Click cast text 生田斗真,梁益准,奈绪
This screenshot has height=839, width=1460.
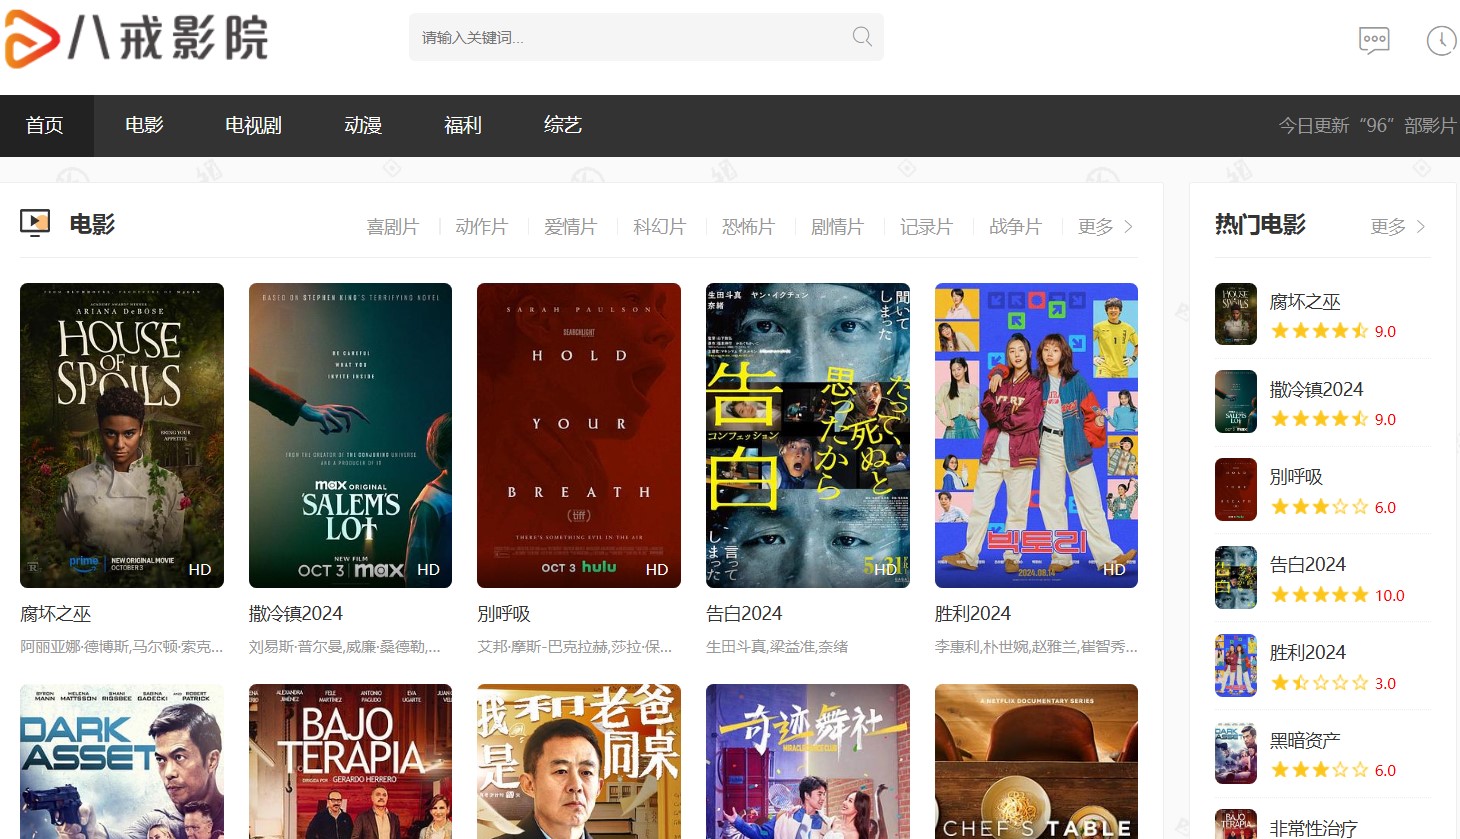pyautogui.click(x=777, y=647)
